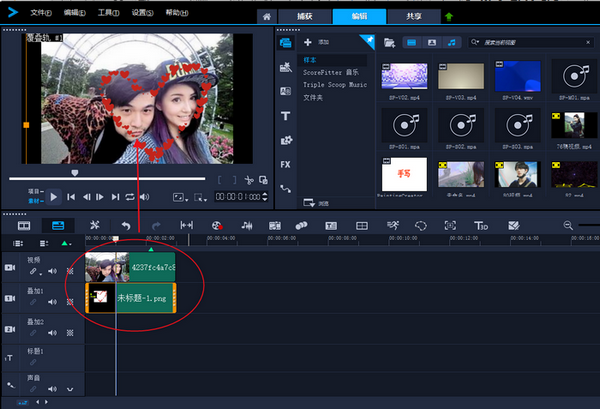Viewport: 600px width, 409px height.
Task: Open the 文件 menu dropdown
Action: point(42,12)
